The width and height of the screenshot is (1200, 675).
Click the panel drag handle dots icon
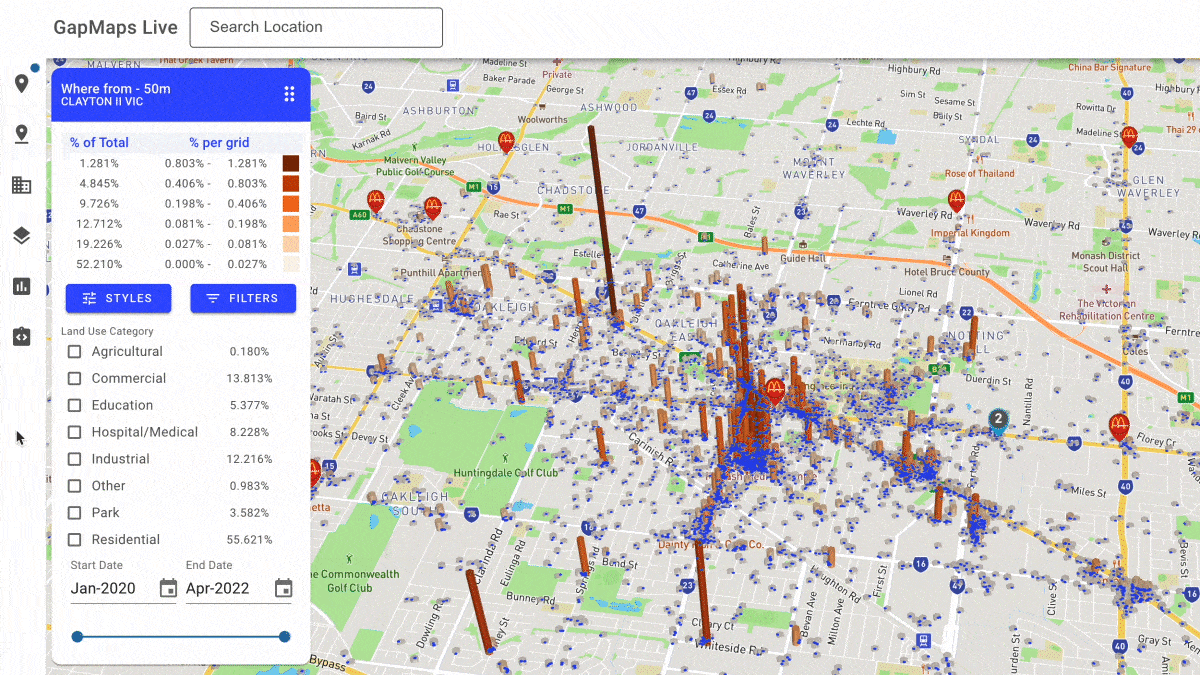(x=289, y=94)
